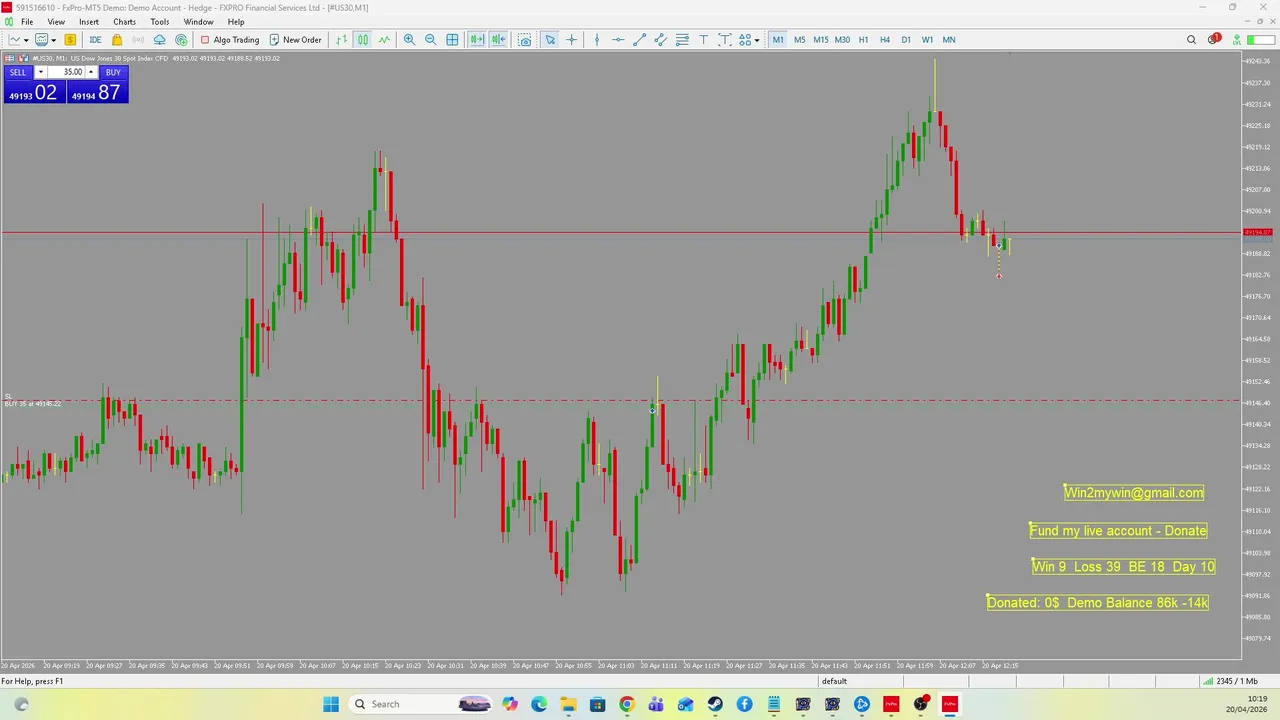
Task: Open Steam from the taskbar
Action: pos(715,704)
